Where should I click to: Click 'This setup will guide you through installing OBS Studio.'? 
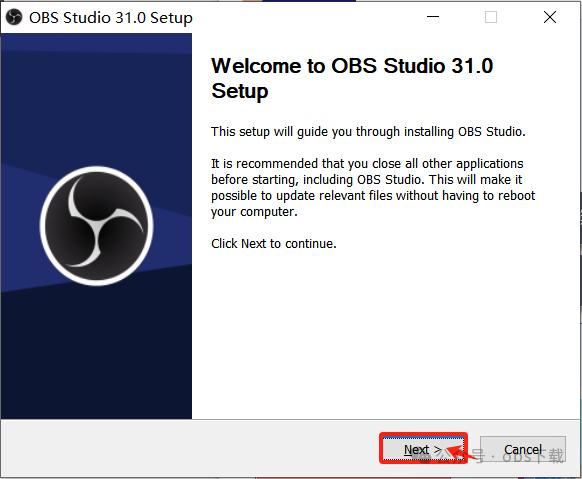(368, 132)
